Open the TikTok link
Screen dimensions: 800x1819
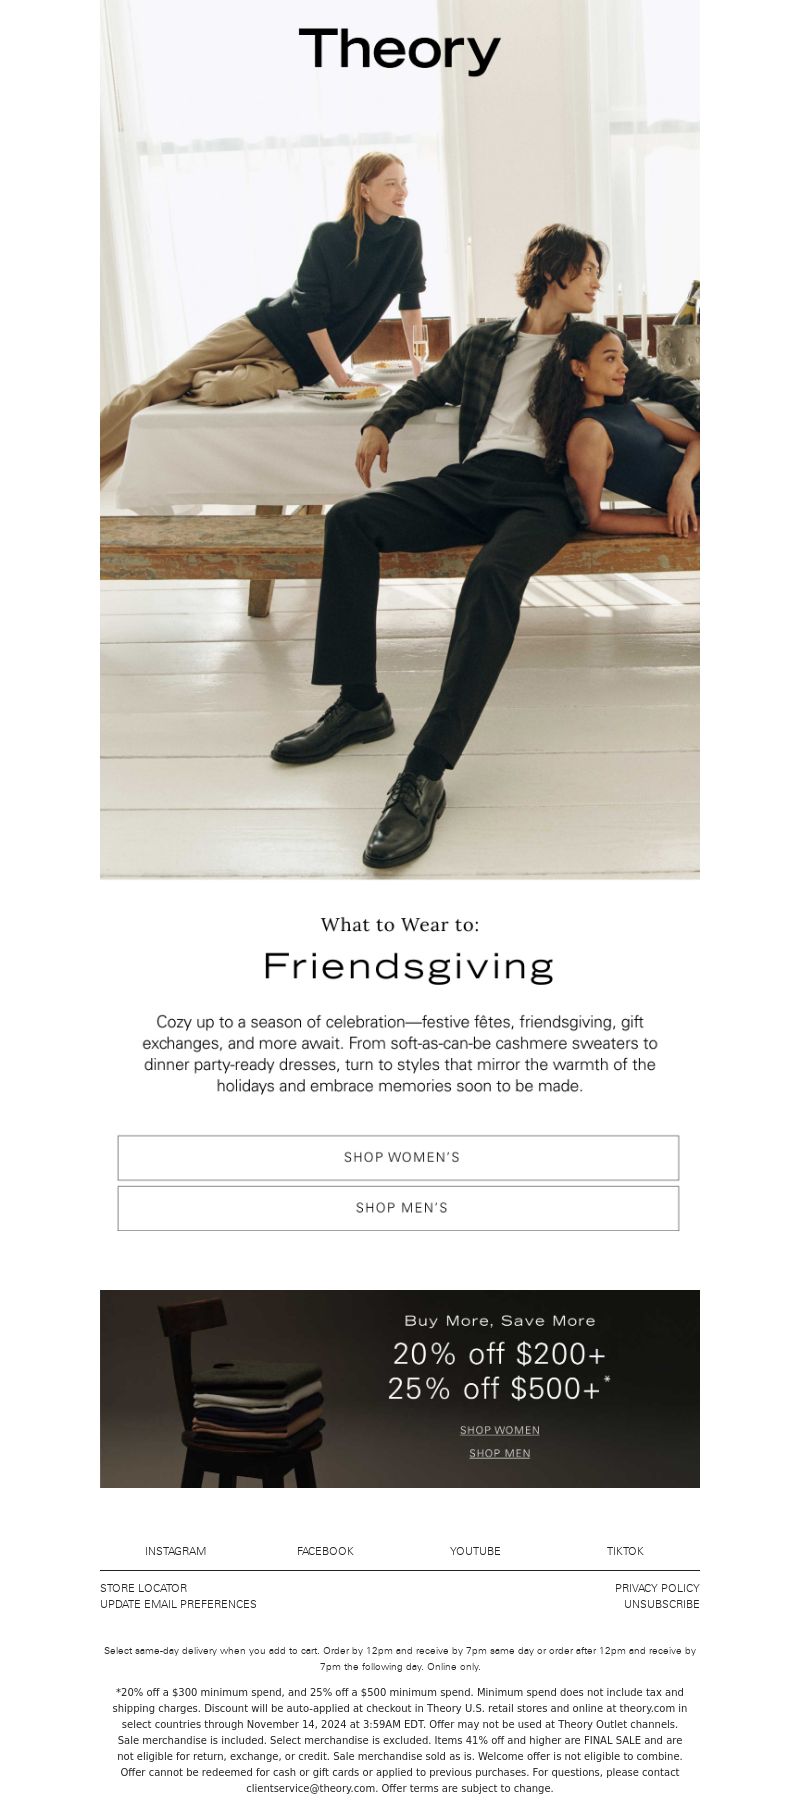click(x=625, y=1551)
